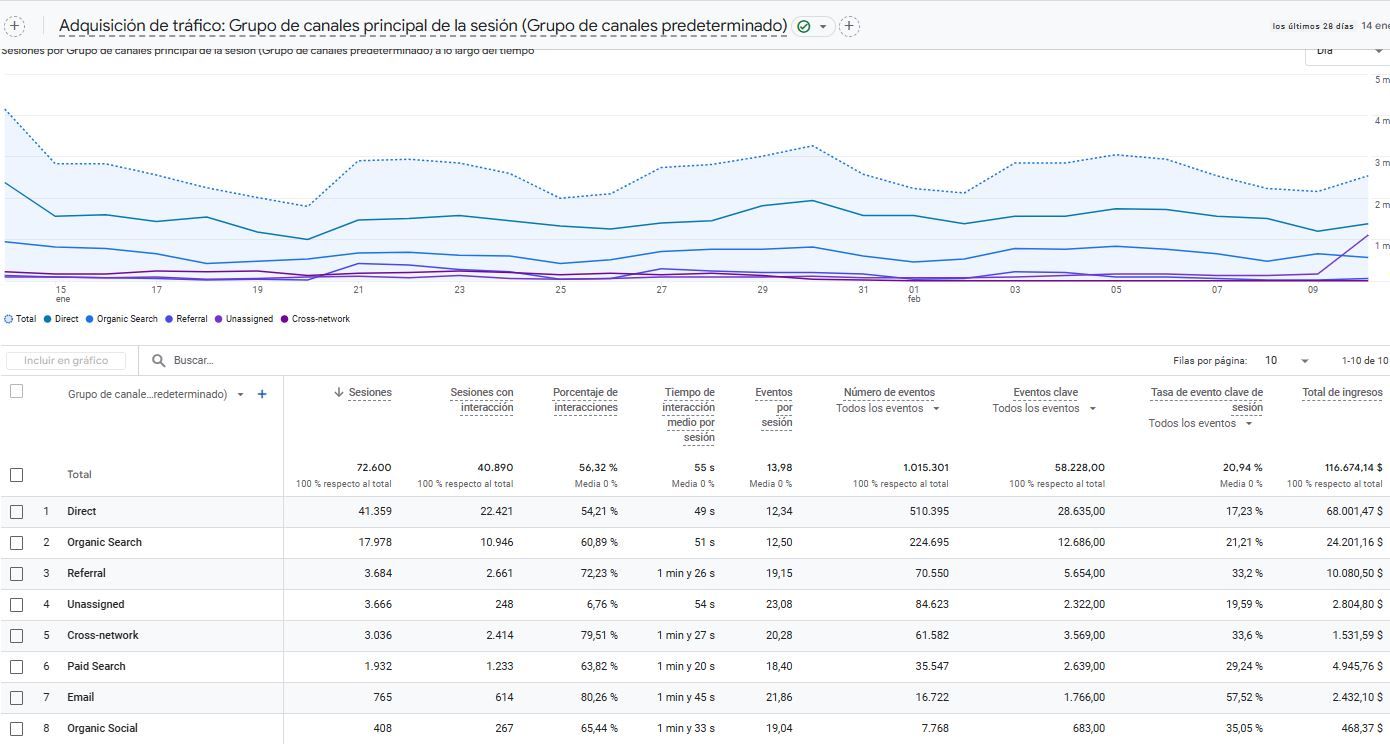
Task: Click the 'Incluir en gráfico' button
Action: click(65, 360)
